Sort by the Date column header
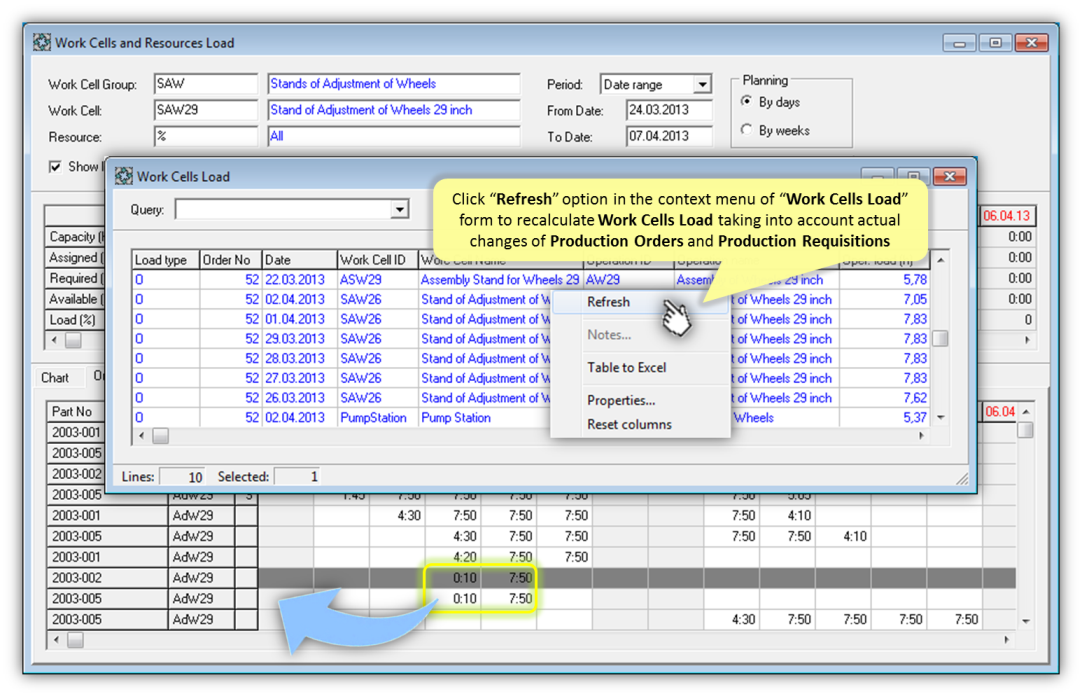Image resolution: width=1082 pixels, height=697 pixels. tap(299, 259)
